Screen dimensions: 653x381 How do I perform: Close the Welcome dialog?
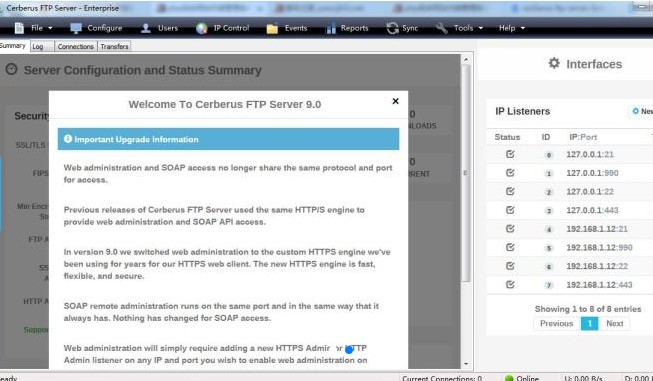[x=395, y=101]
